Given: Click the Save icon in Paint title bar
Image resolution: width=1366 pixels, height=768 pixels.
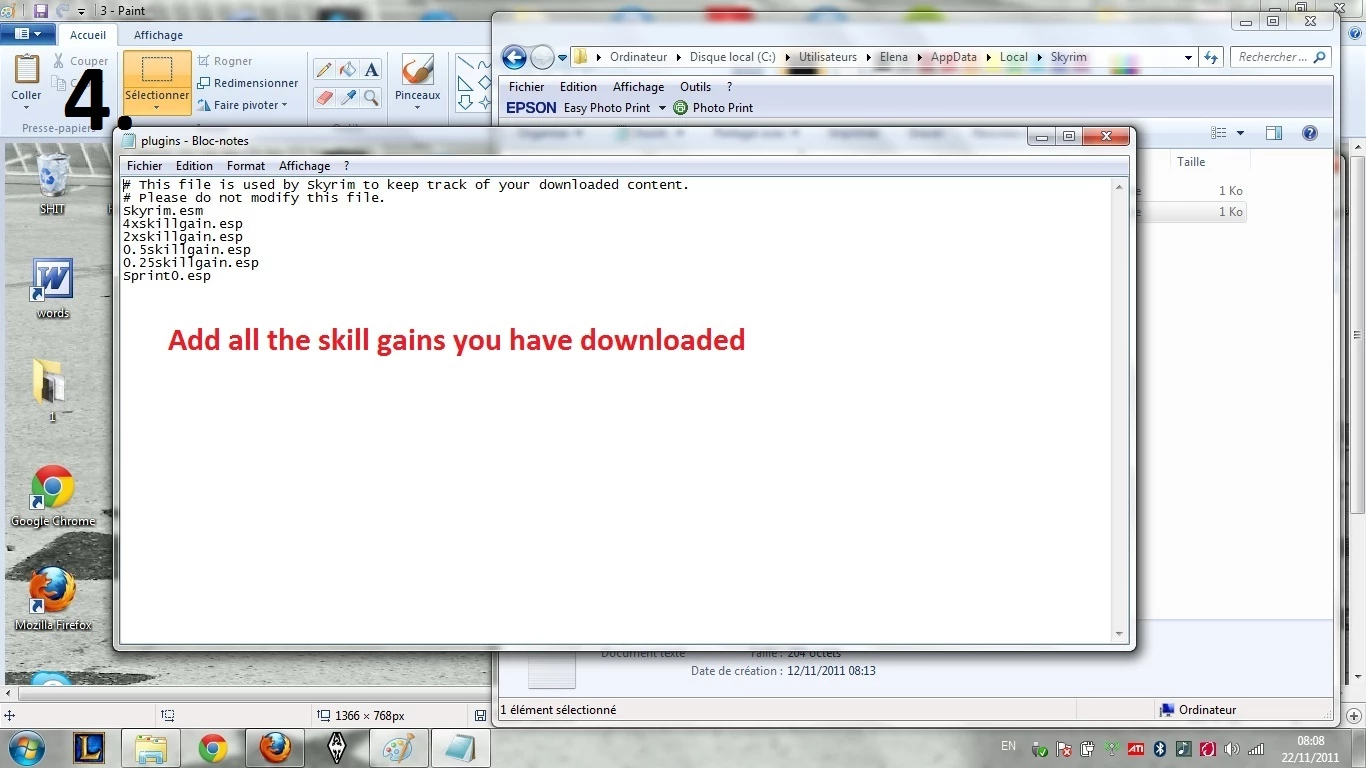Looking at the screenshot, I should click(41, 10).
